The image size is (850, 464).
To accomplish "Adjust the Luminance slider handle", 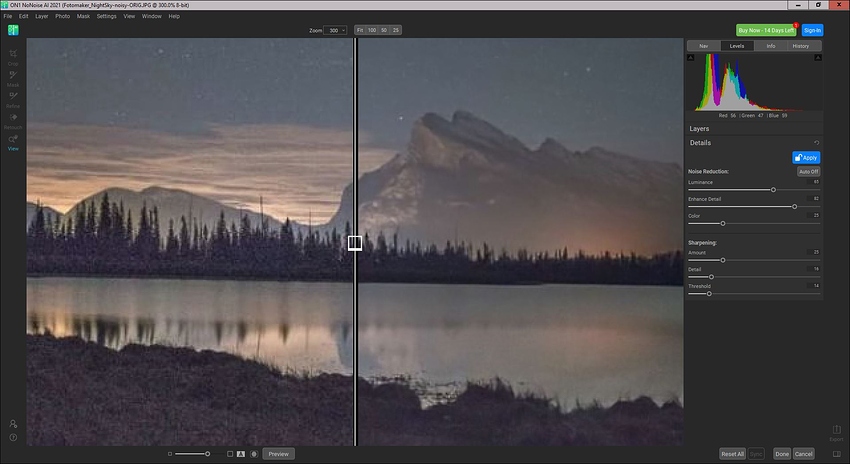I will pyautogui.click(x=774, y=190).
